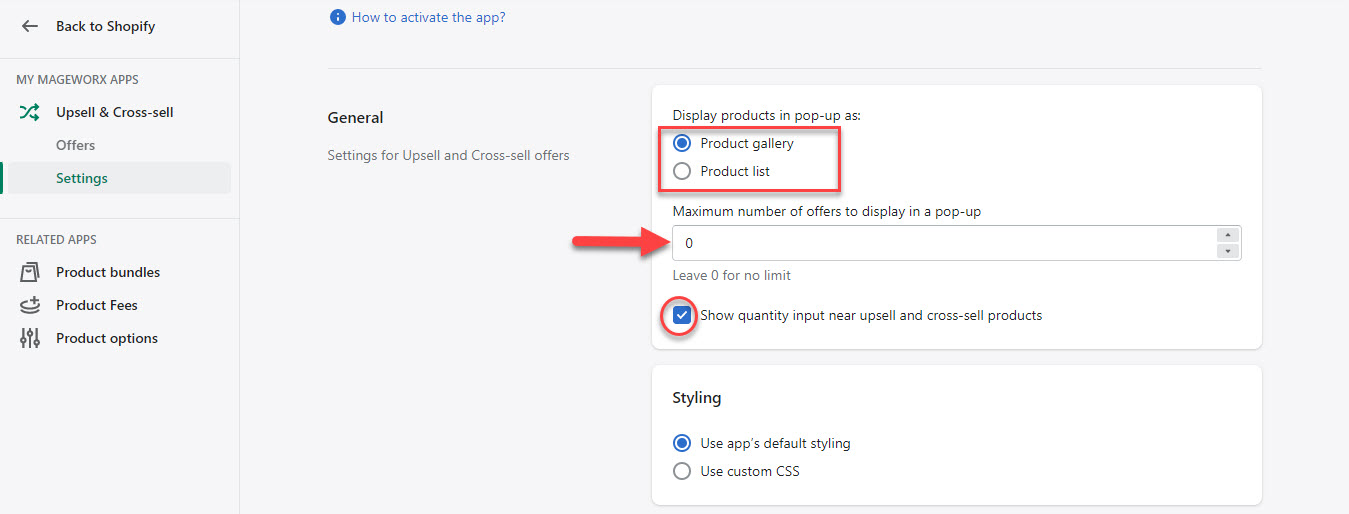
Task: Click 'Leave 0 for no limit' hint text
Action: click(x=732, y=275)
